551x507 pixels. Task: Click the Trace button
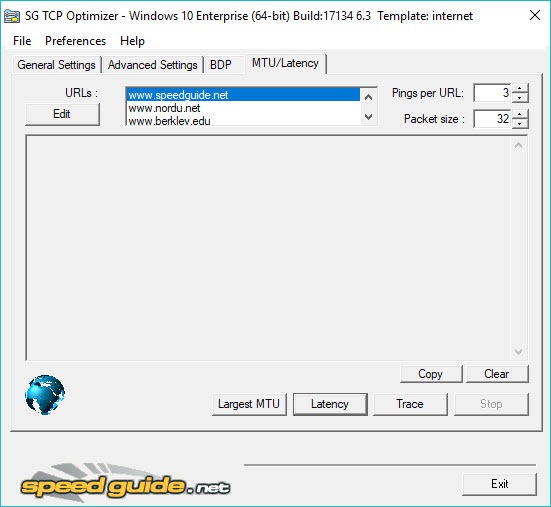click(x=410, y=404)
